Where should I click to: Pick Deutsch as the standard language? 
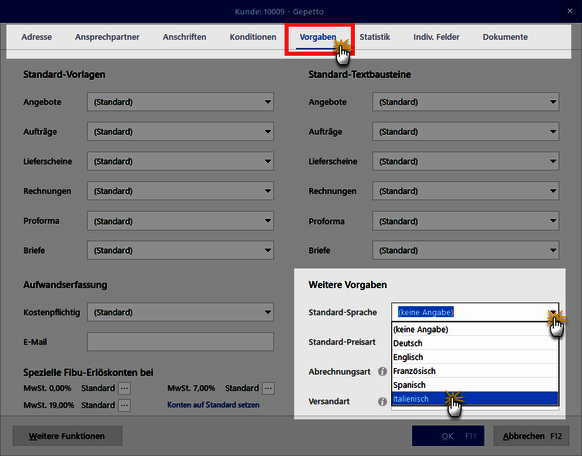475,343
